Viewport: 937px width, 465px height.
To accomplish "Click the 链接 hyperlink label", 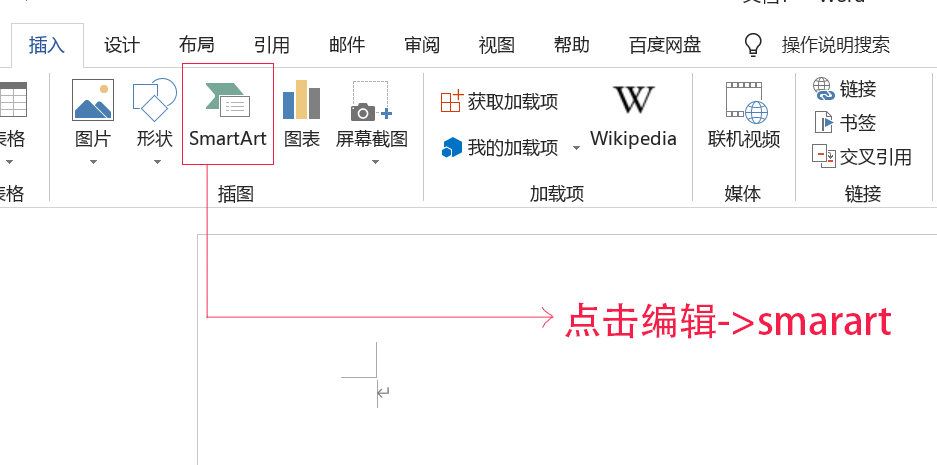I will pyautogui.click(x=858, y=89).
